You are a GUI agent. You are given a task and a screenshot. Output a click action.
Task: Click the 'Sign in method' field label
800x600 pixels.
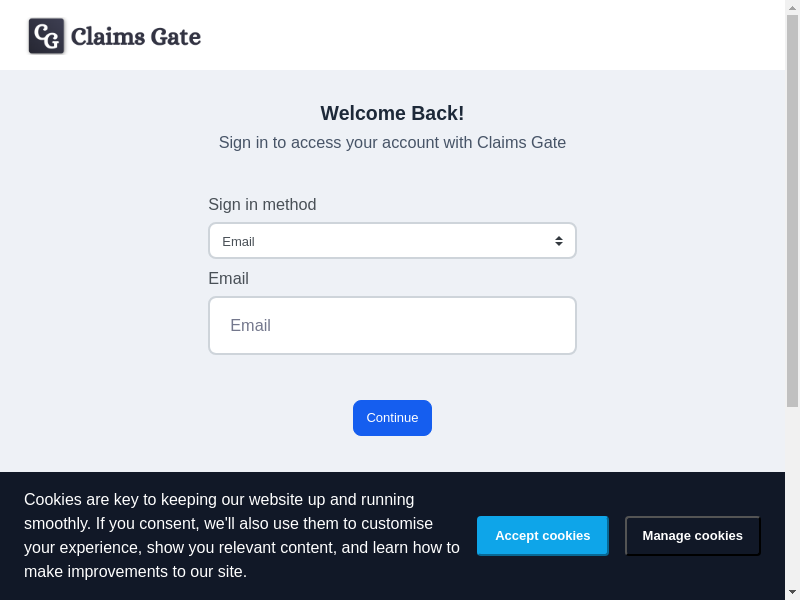(x=262, y=205)
